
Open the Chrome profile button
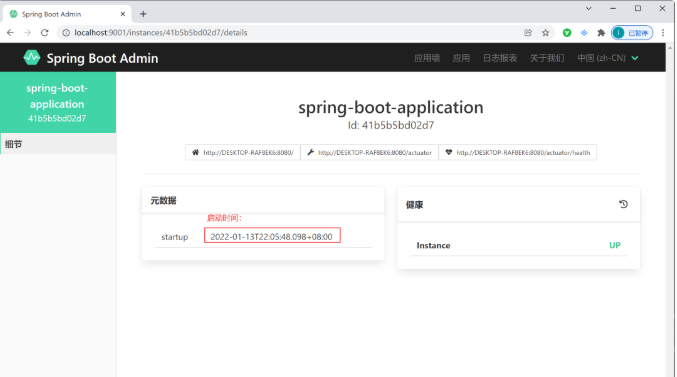[632, 33]
